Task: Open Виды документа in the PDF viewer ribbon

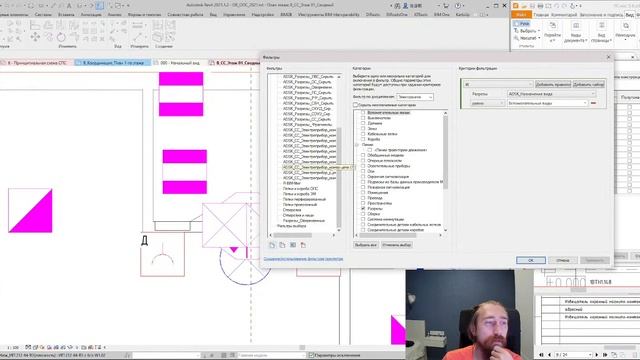Action: point(576,32)
